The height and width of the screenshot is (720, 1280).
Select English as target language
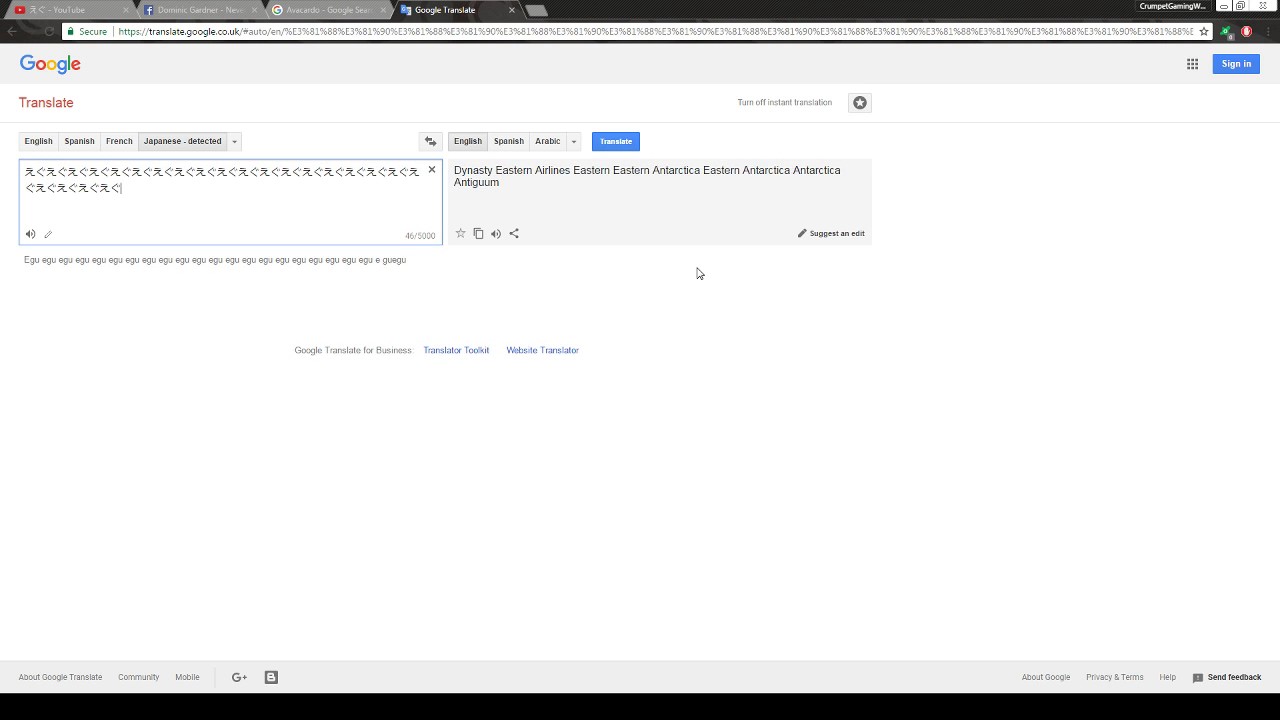[468, 141]
